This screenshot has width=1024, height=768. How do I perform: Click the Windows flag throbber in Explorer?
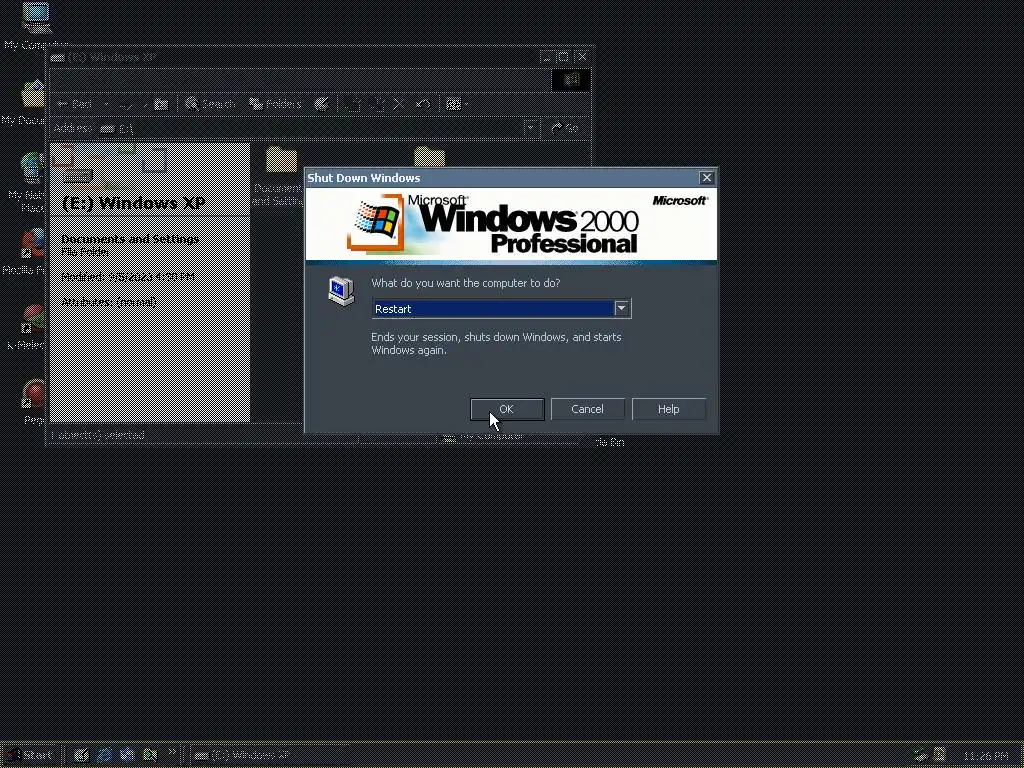[x=571, y=80]
